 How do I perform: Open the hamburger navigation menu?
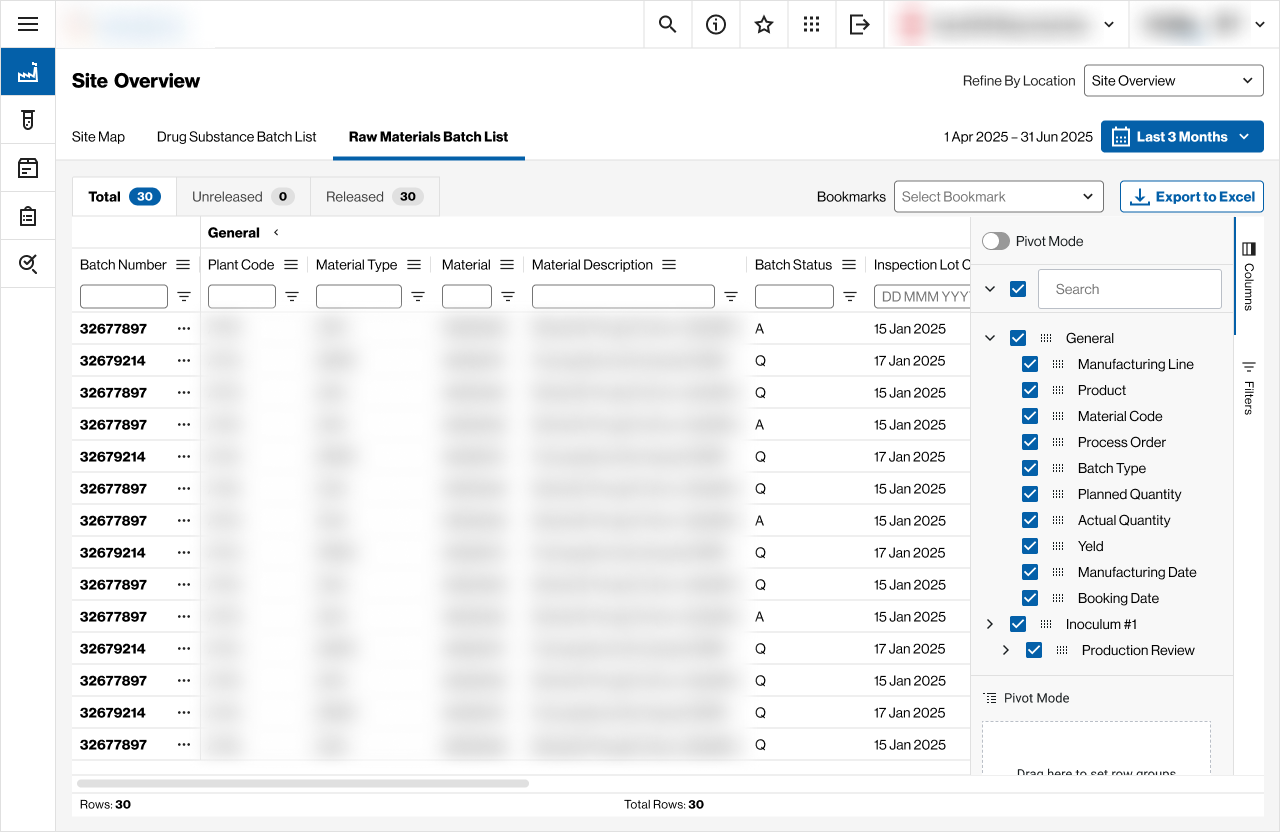pos(28,24)
